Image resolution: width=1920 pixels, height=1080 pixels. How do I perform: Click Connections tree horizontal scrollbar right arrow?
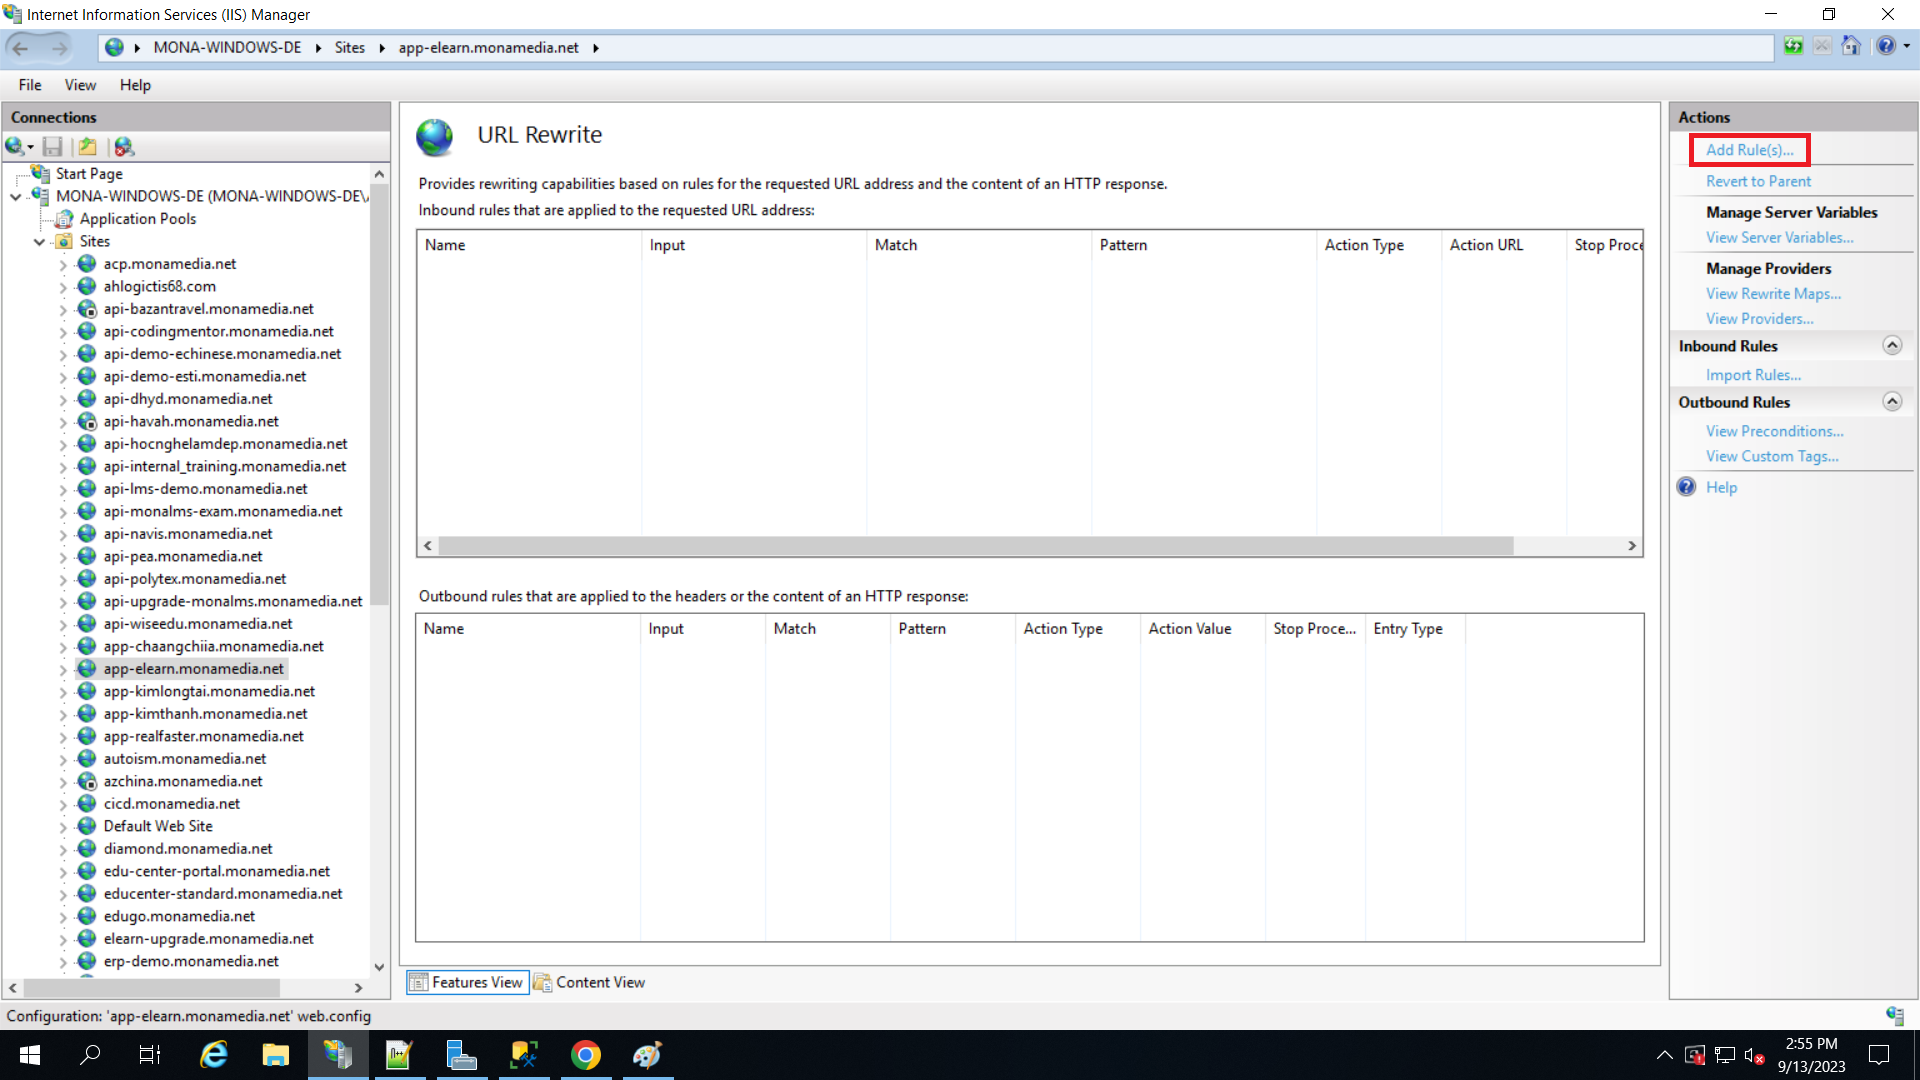(358, 988)
